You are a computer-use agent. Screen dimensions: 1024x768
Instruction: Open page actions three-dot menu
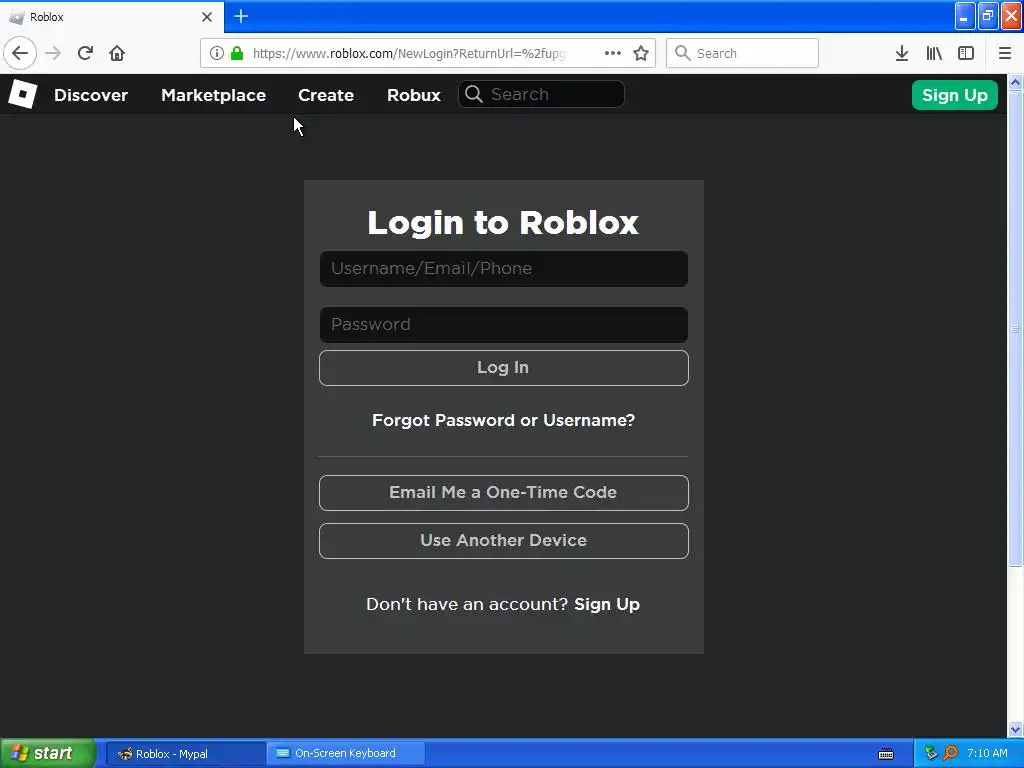pyautogui.click(x=613, y=53)
